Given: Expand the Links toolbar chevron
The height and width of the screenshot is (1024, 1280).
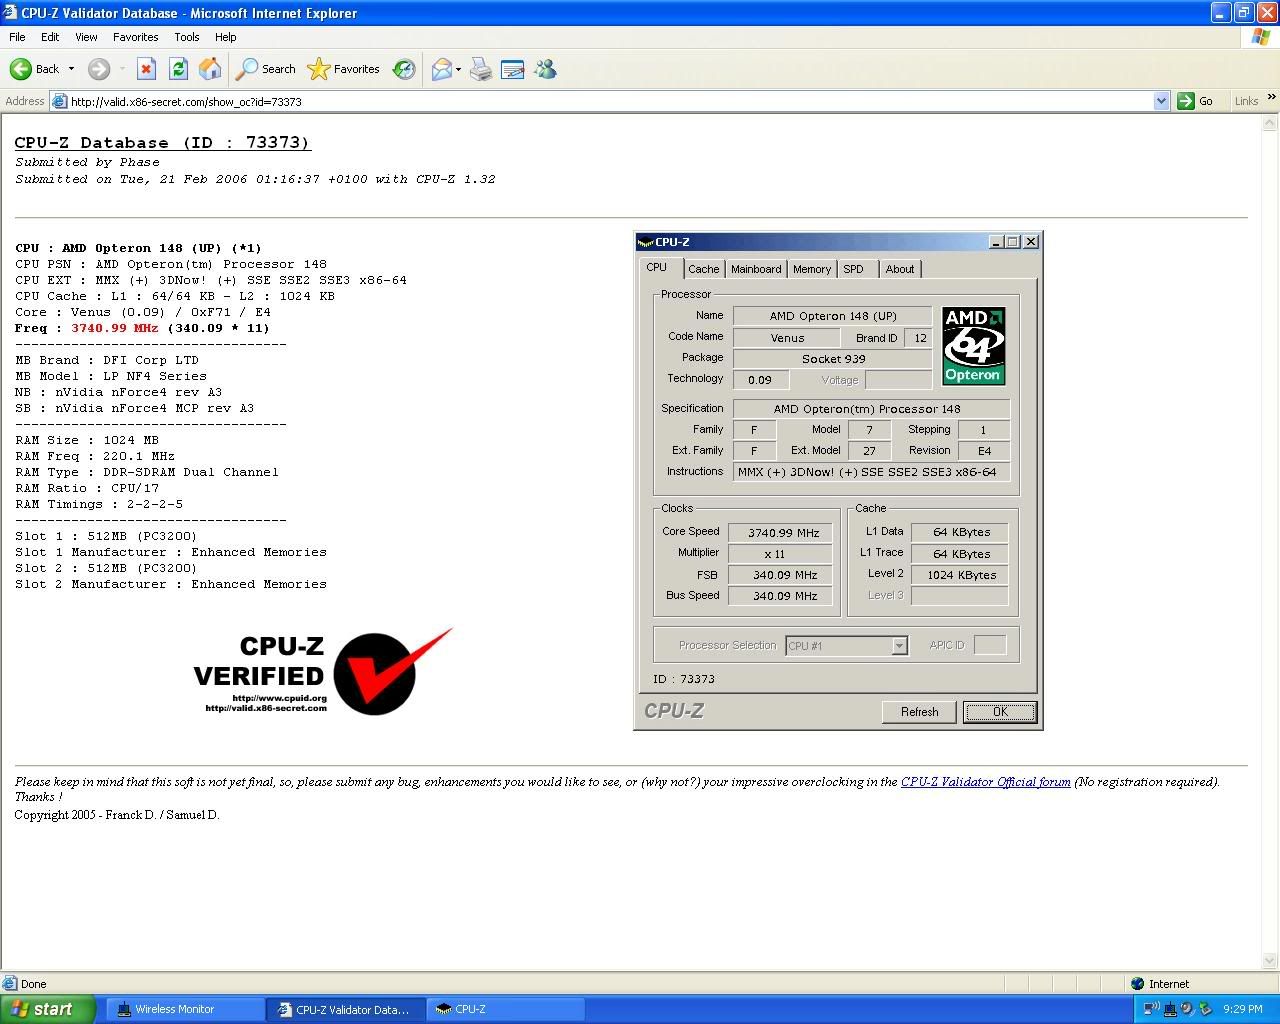Looking at the screenshot, I should click(1271, 97).
